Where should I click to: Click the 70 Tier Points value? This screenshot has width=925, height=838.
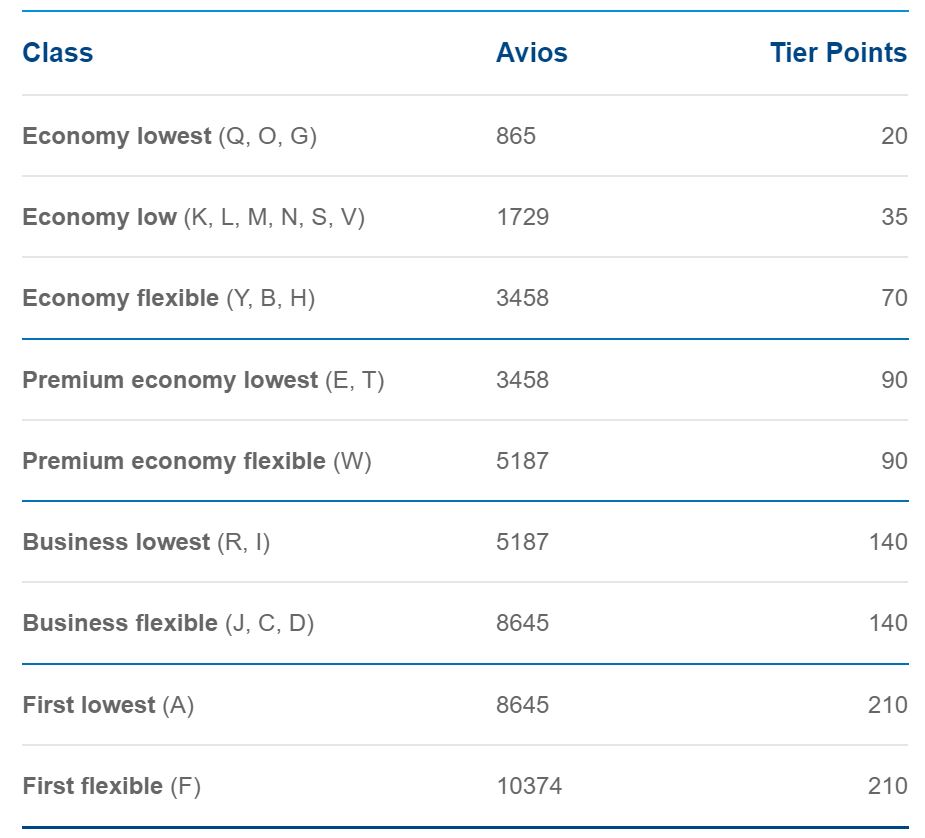coord(894,298)
